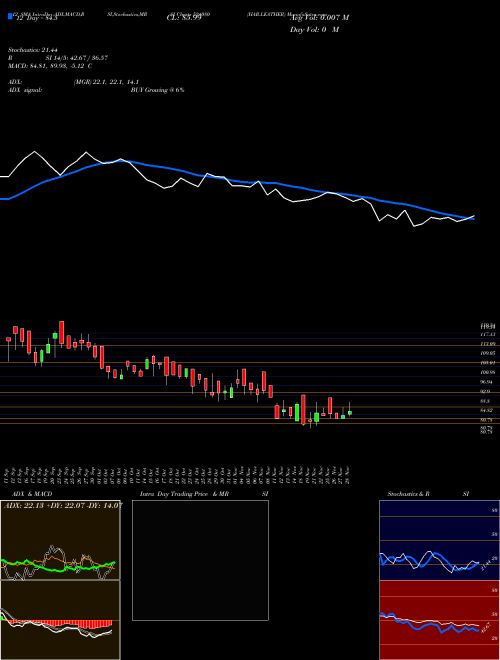Click the ADX indicator chart panel

(60, 540)
